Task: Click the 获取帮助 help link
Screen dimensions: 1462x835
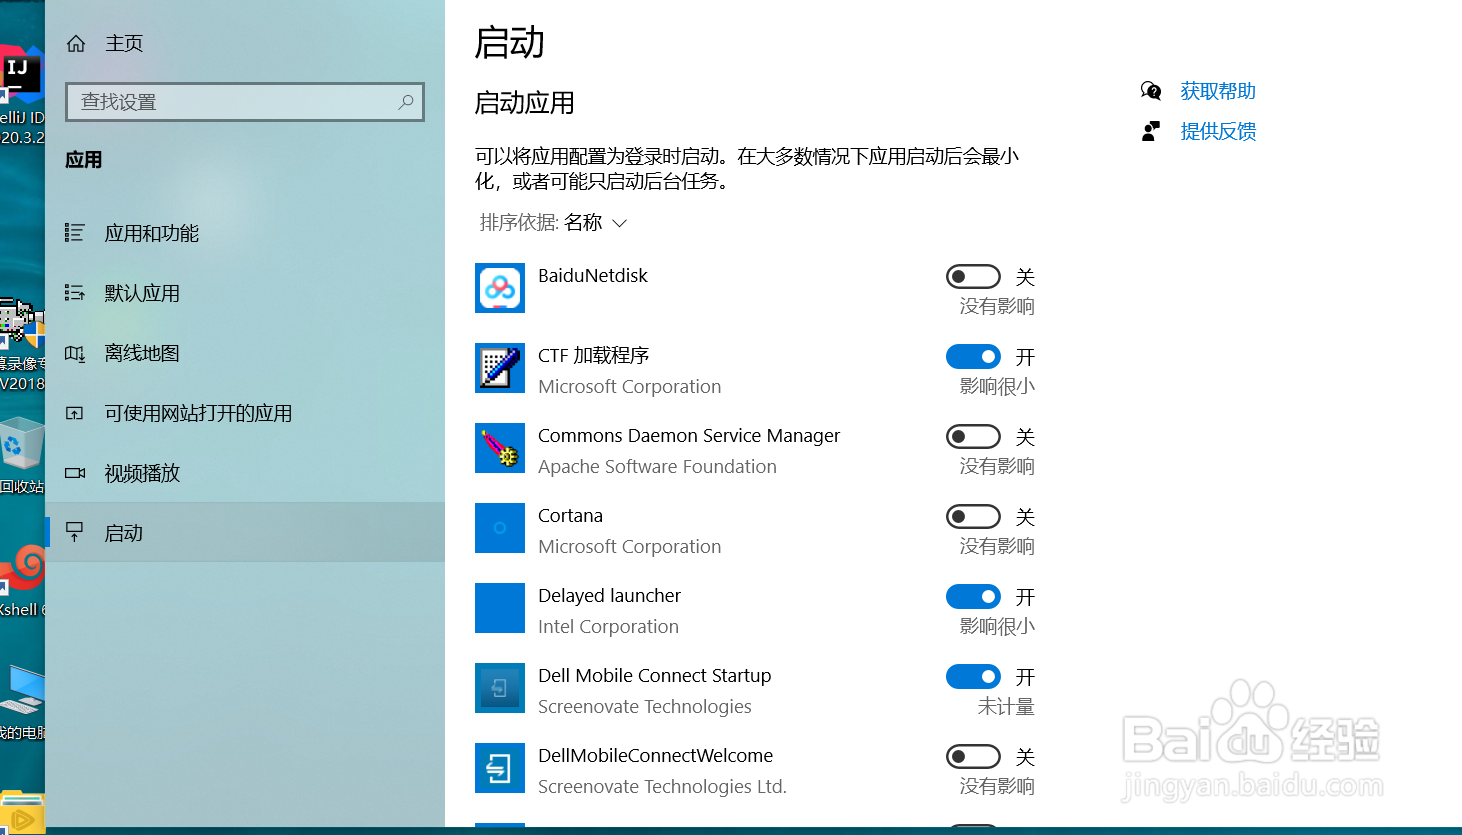Action: (1218, 91)
